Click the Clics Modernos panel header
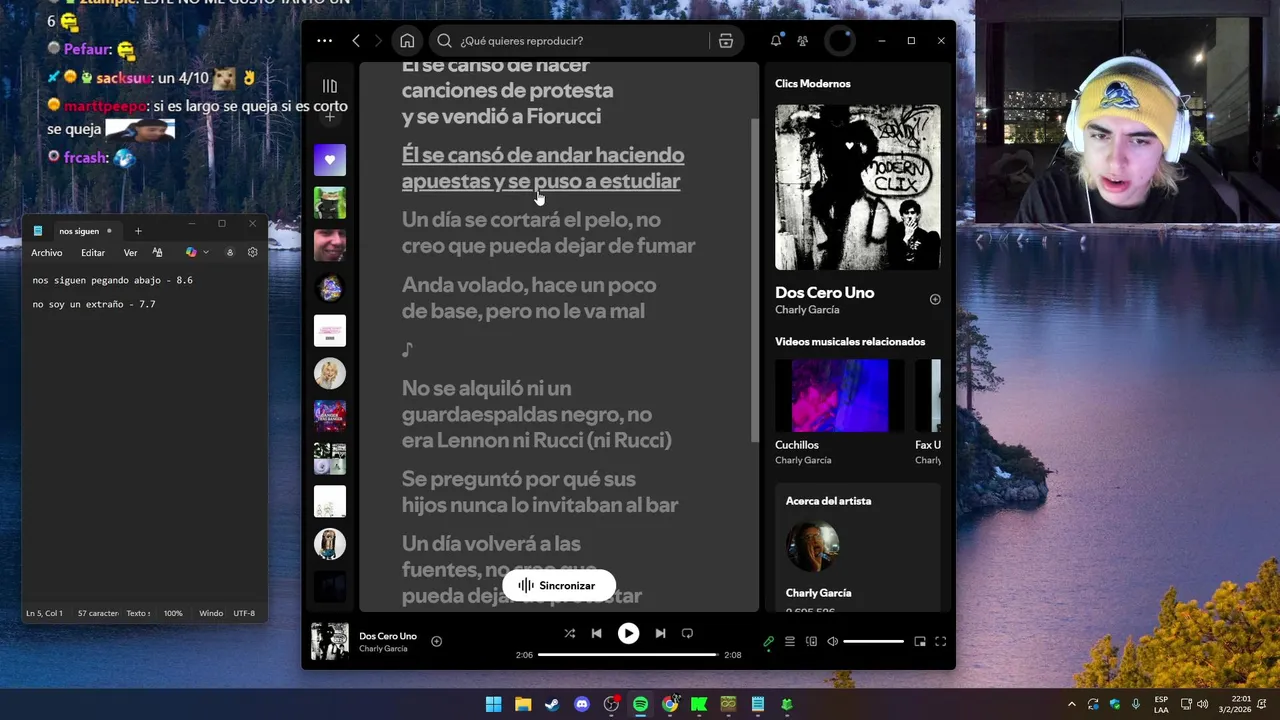The height and width of the screenshot is (720, 1280). pyautogui.click(x=813, y=84)
